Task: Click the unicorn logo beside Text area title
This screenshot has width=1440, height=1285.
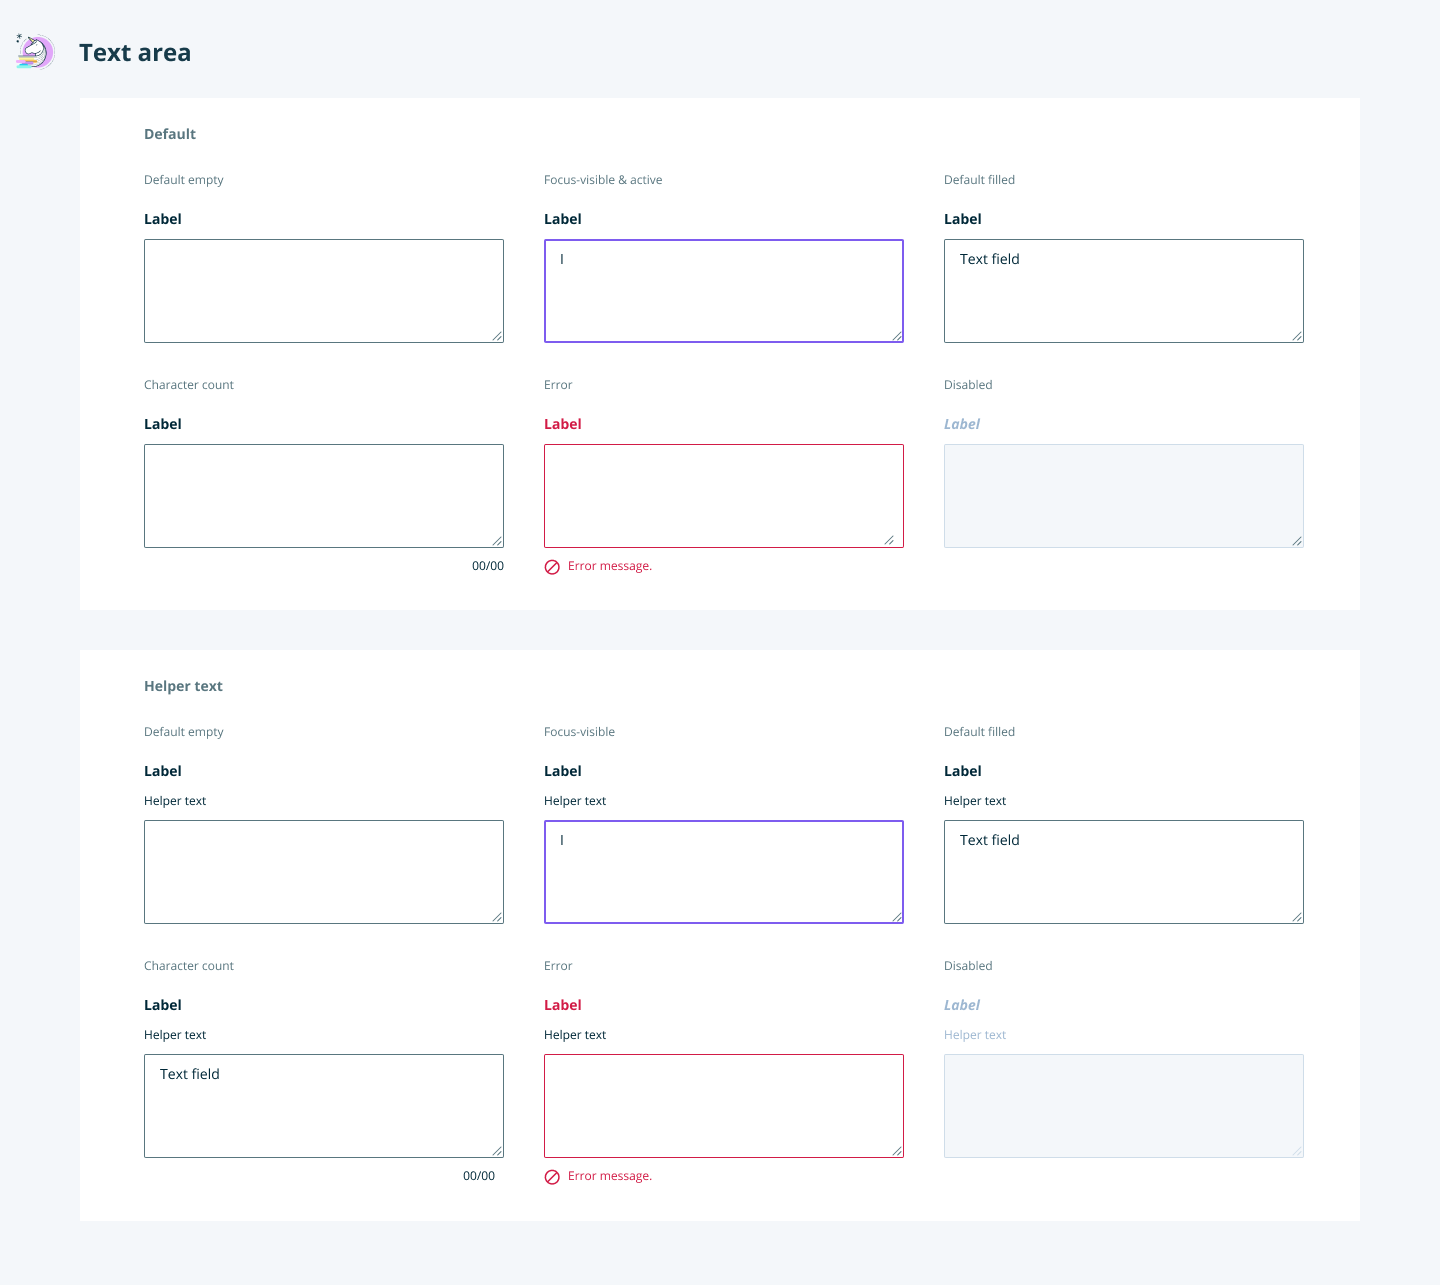Action: [x=35, y=51]
